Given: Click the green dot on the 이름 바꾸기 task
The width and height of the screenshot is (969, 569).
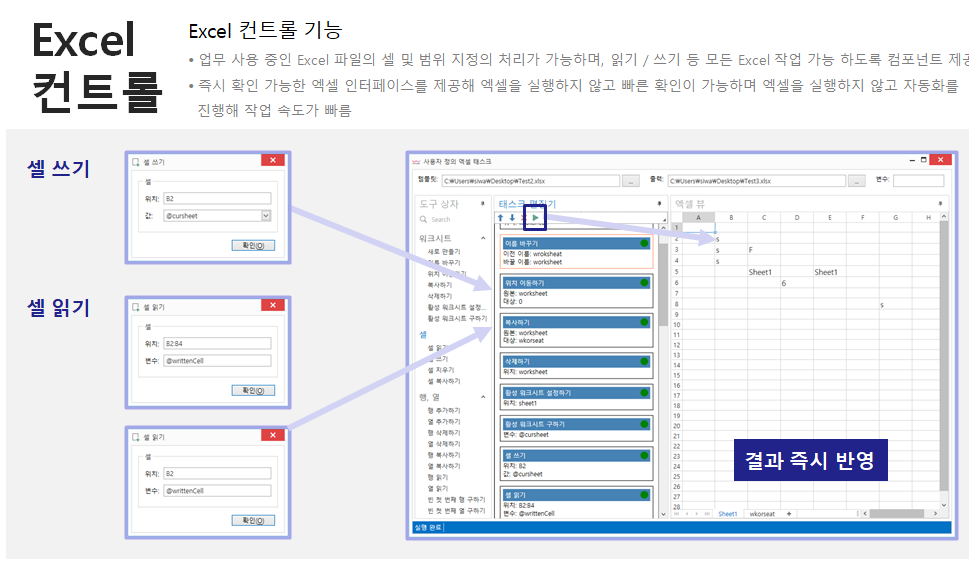Looking at the screenshot, I should coord(645,243).
